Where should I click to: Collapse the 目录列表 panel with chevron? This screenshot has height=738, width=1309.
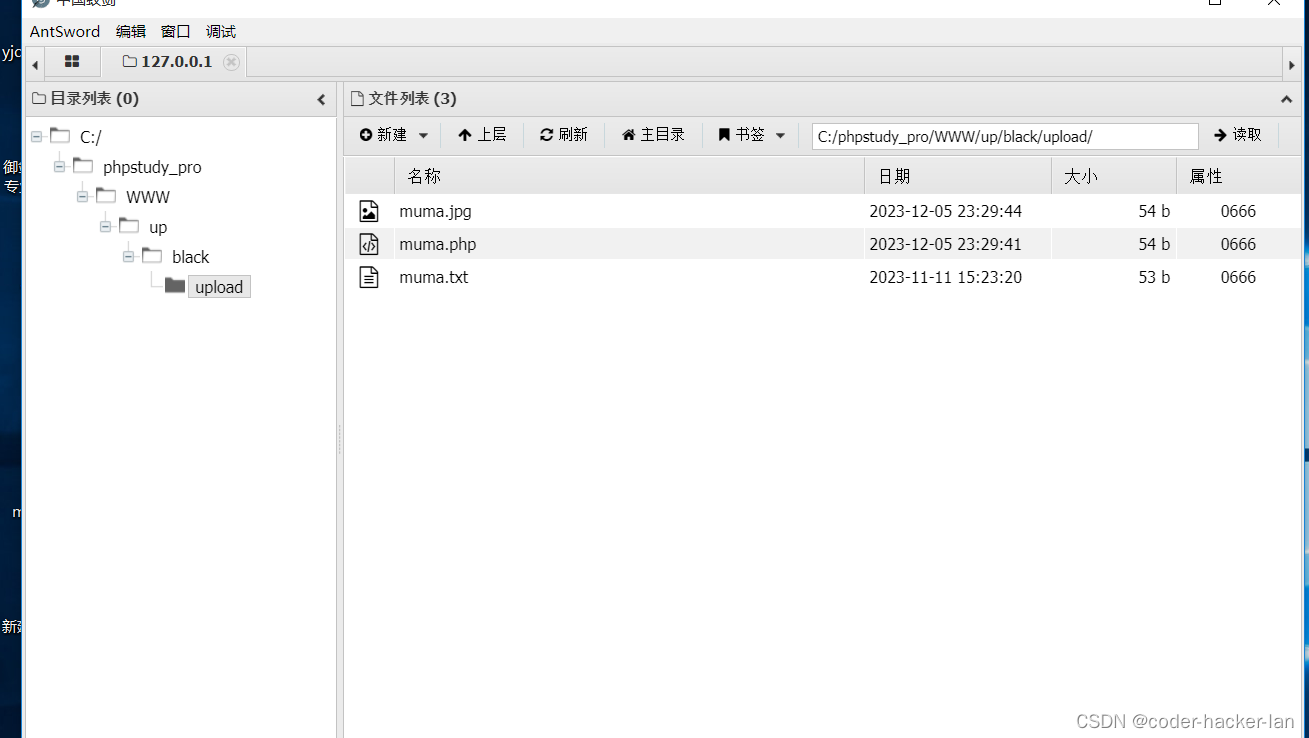point(321,99)
